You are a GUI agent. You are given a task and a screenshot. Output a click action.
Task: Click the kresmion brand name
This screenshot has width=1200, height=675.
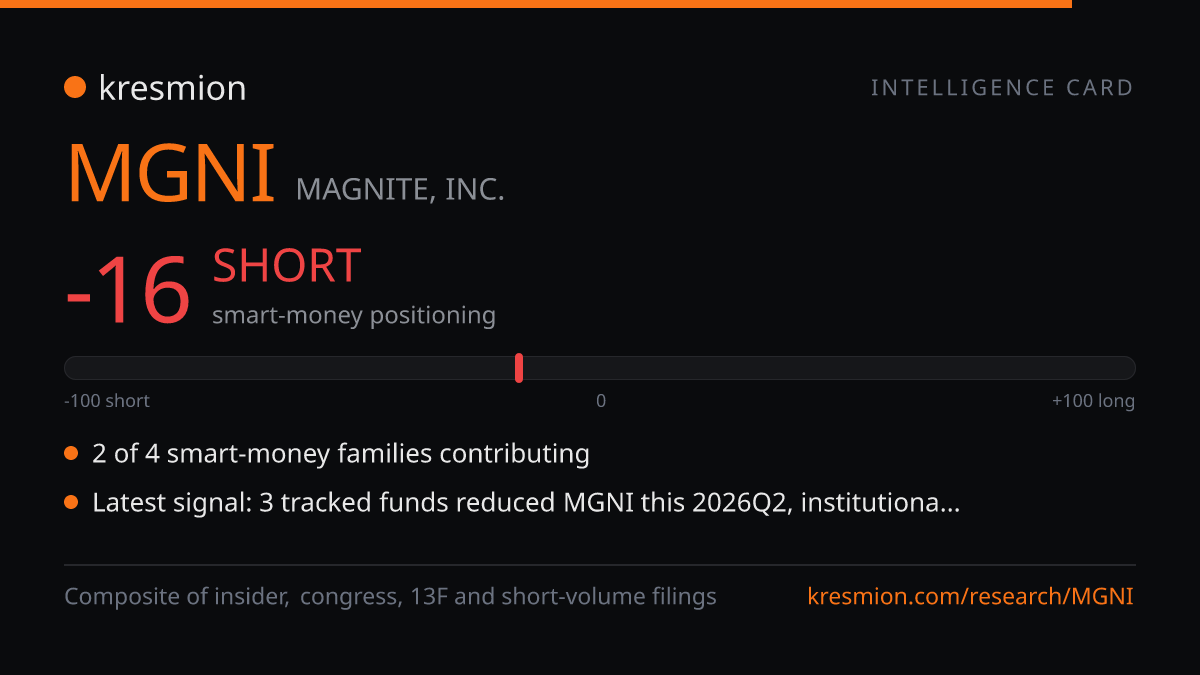click(x=172, y=88)
